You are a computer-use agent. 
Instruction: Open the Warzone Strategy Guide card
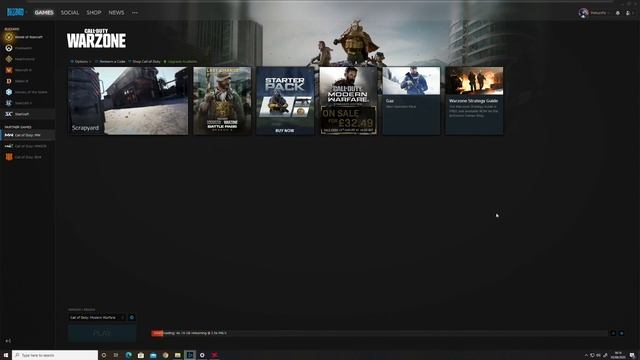point(474,101)
